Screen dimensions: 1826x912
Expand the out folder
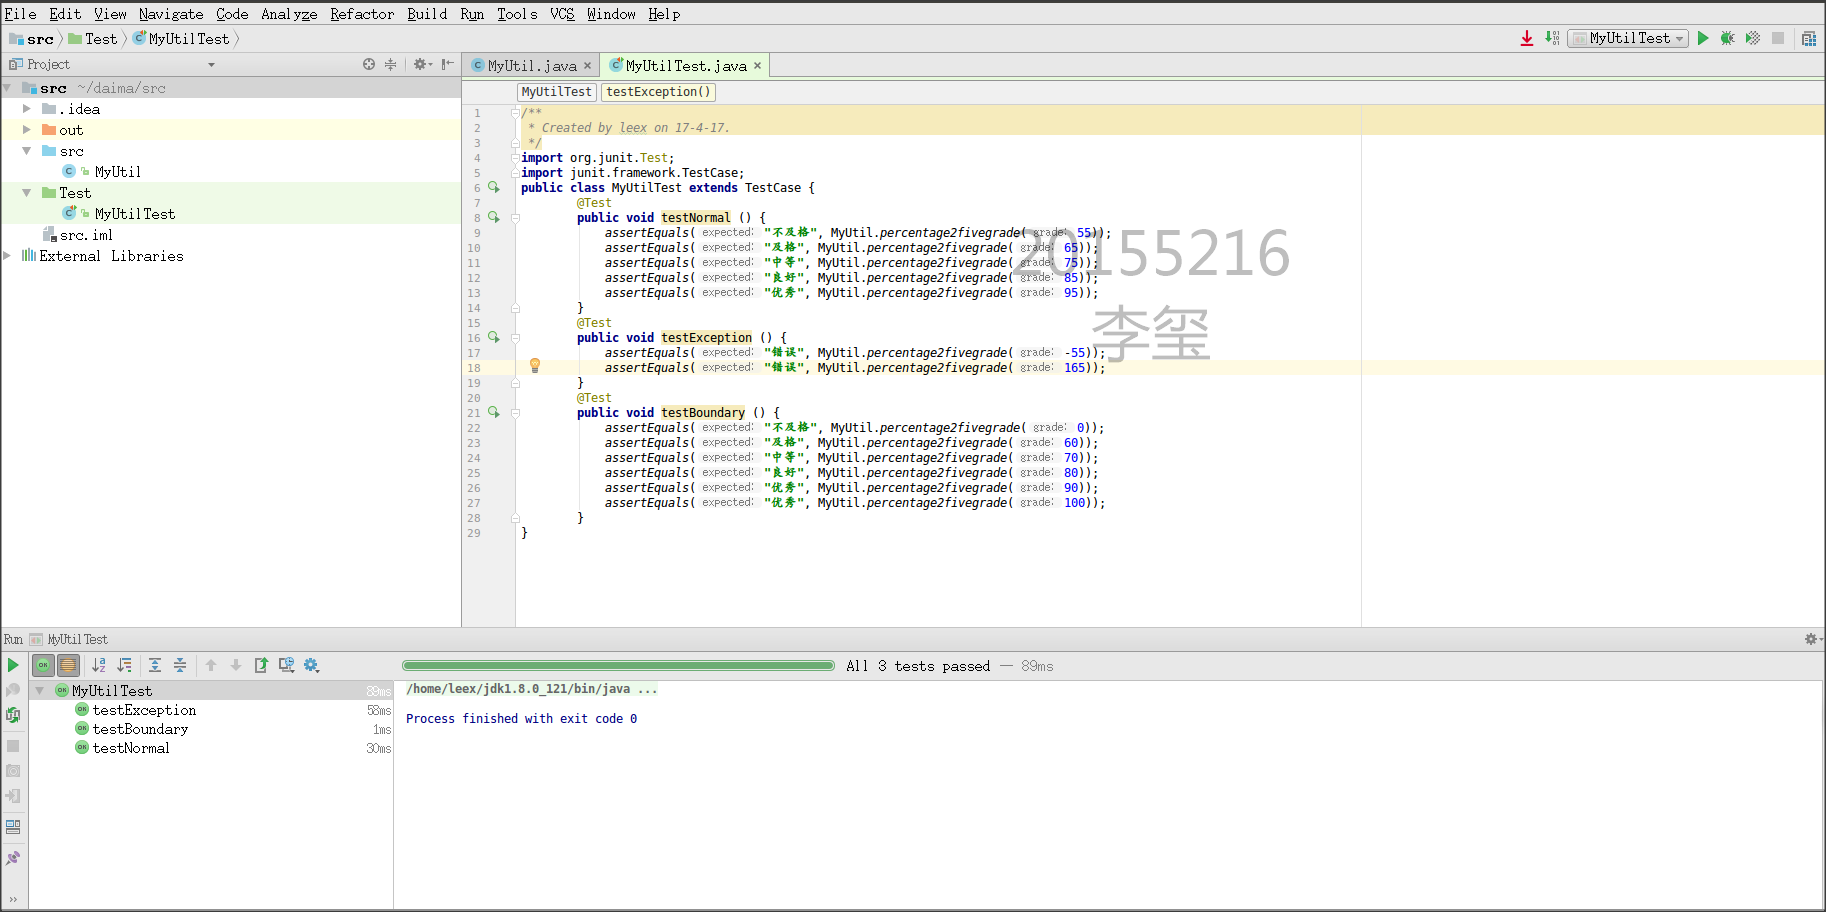tap(27, 130)
